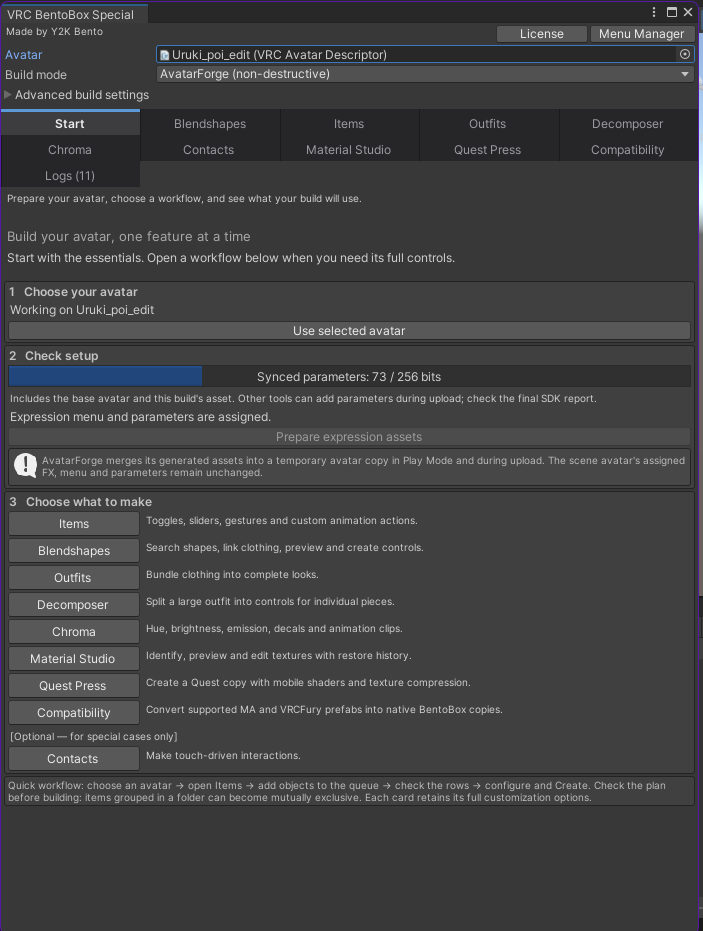Image resolution: width=703 pixels, height=931 pixels.
Task: Click 'Made by Y2K Bento' text
Action: click(x=55, y=31)
